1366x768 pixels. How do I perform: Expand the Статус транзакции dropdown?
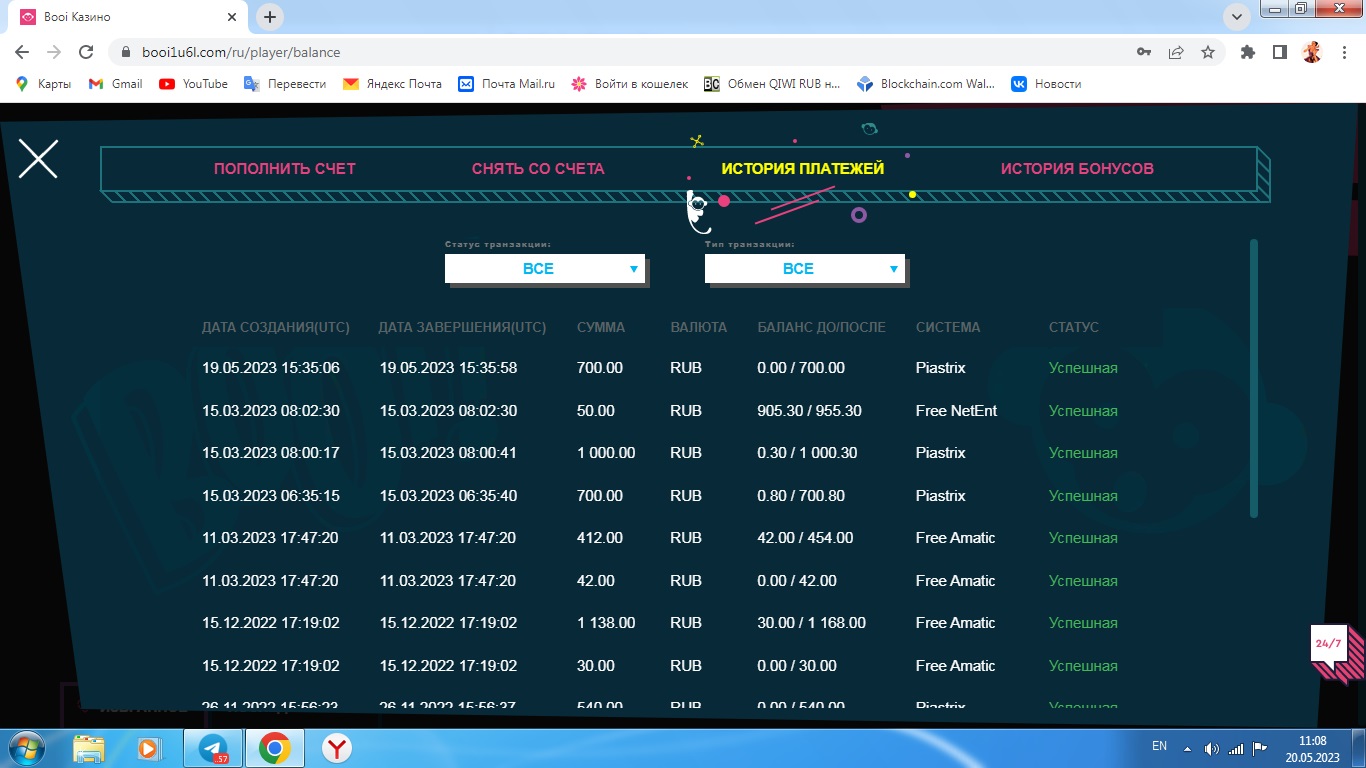click(x=545, y=269)
